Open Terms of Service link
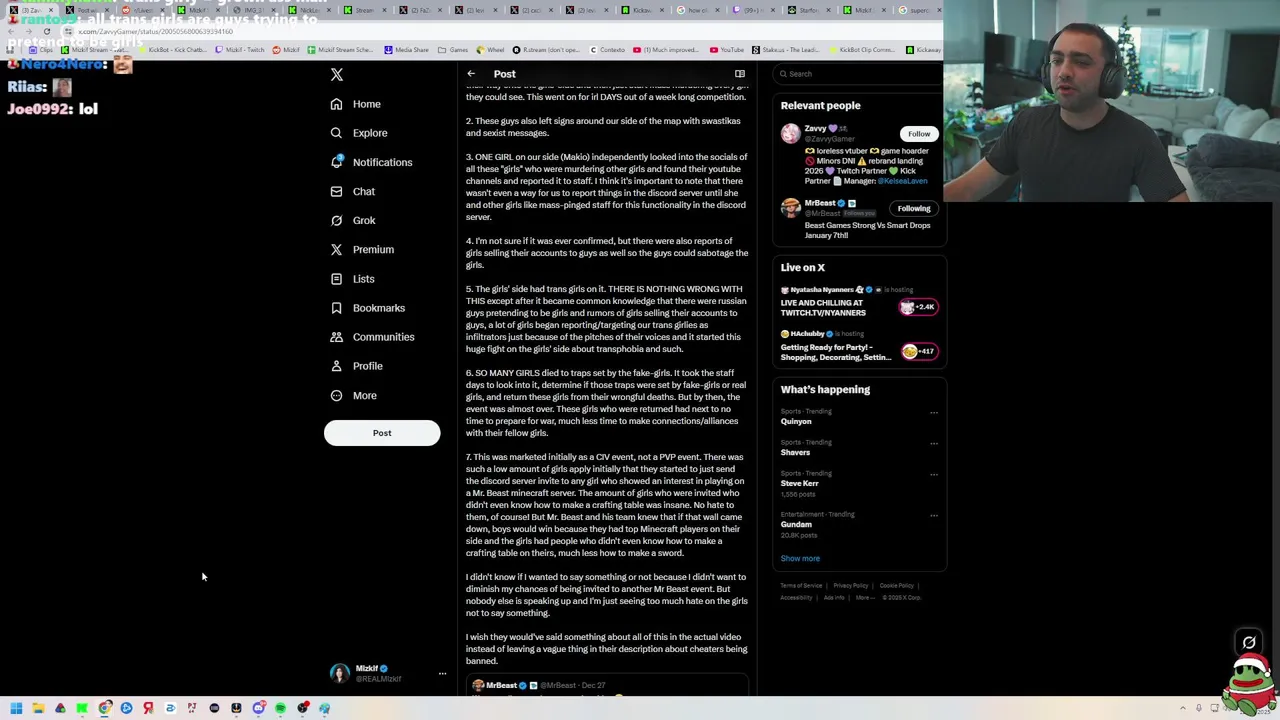 tap(801, 586)
